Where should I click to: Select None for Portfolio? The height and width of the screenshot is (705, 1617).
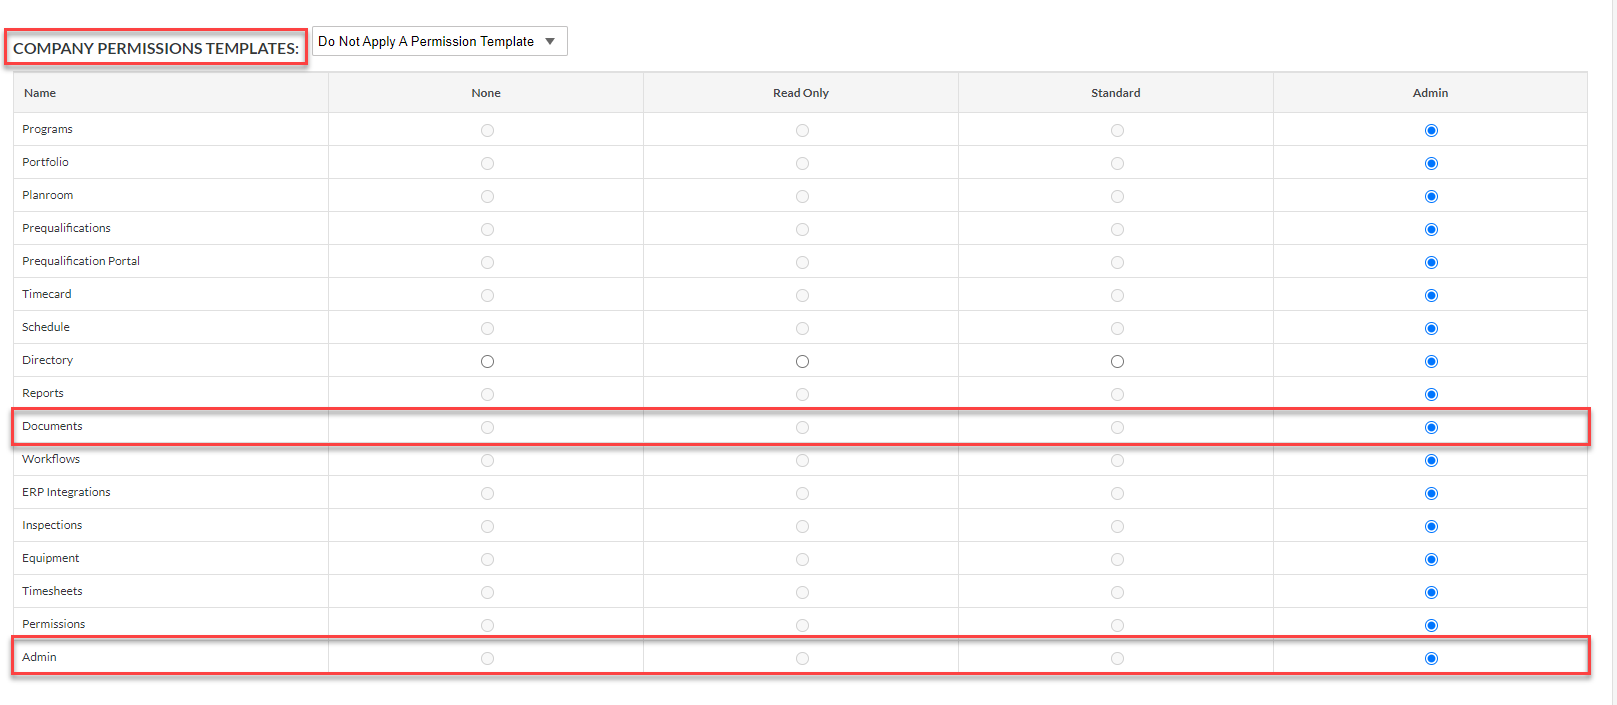(487, 163)
